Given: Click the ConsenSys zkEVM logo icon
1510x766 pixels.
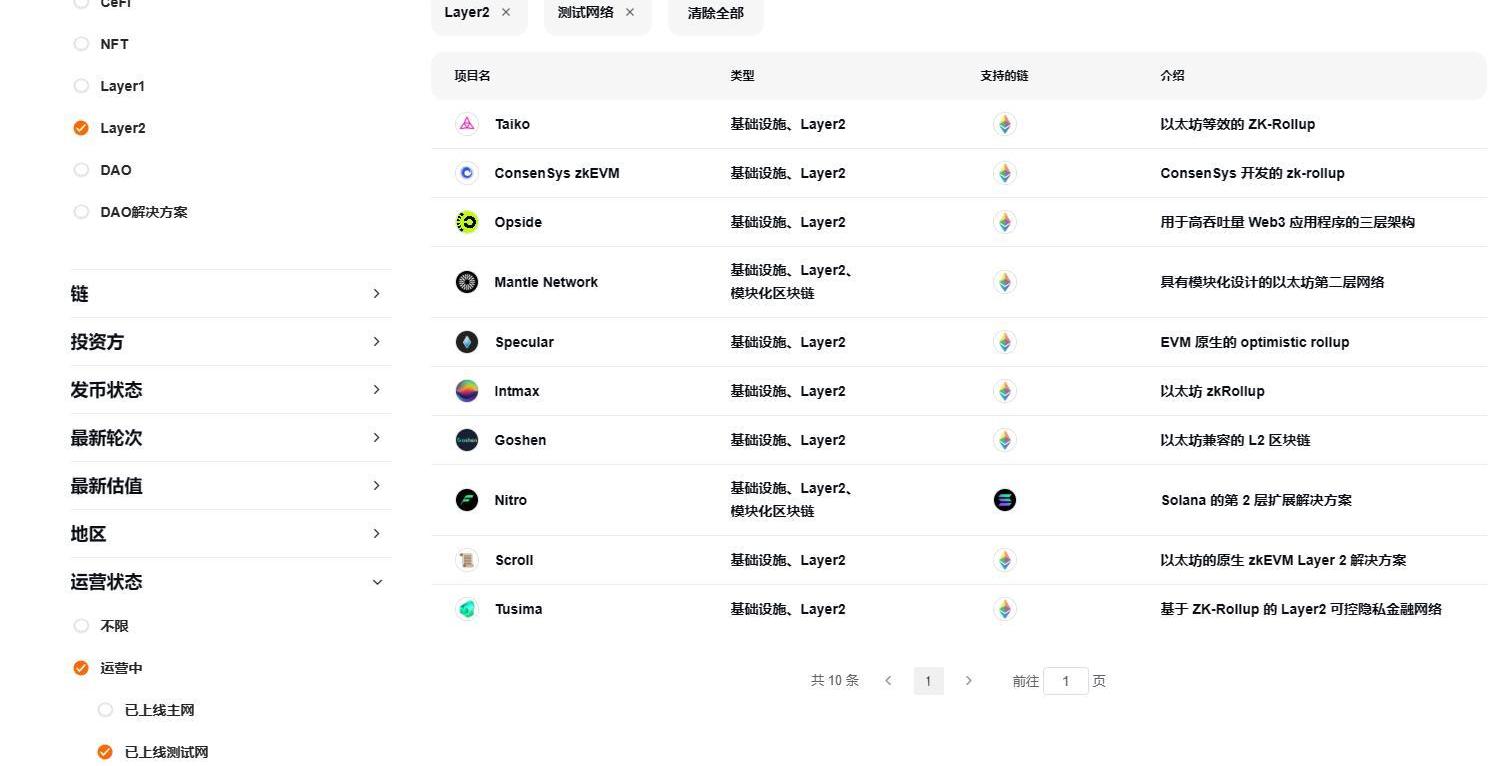Looking at the screenshot, I should 467,173.
